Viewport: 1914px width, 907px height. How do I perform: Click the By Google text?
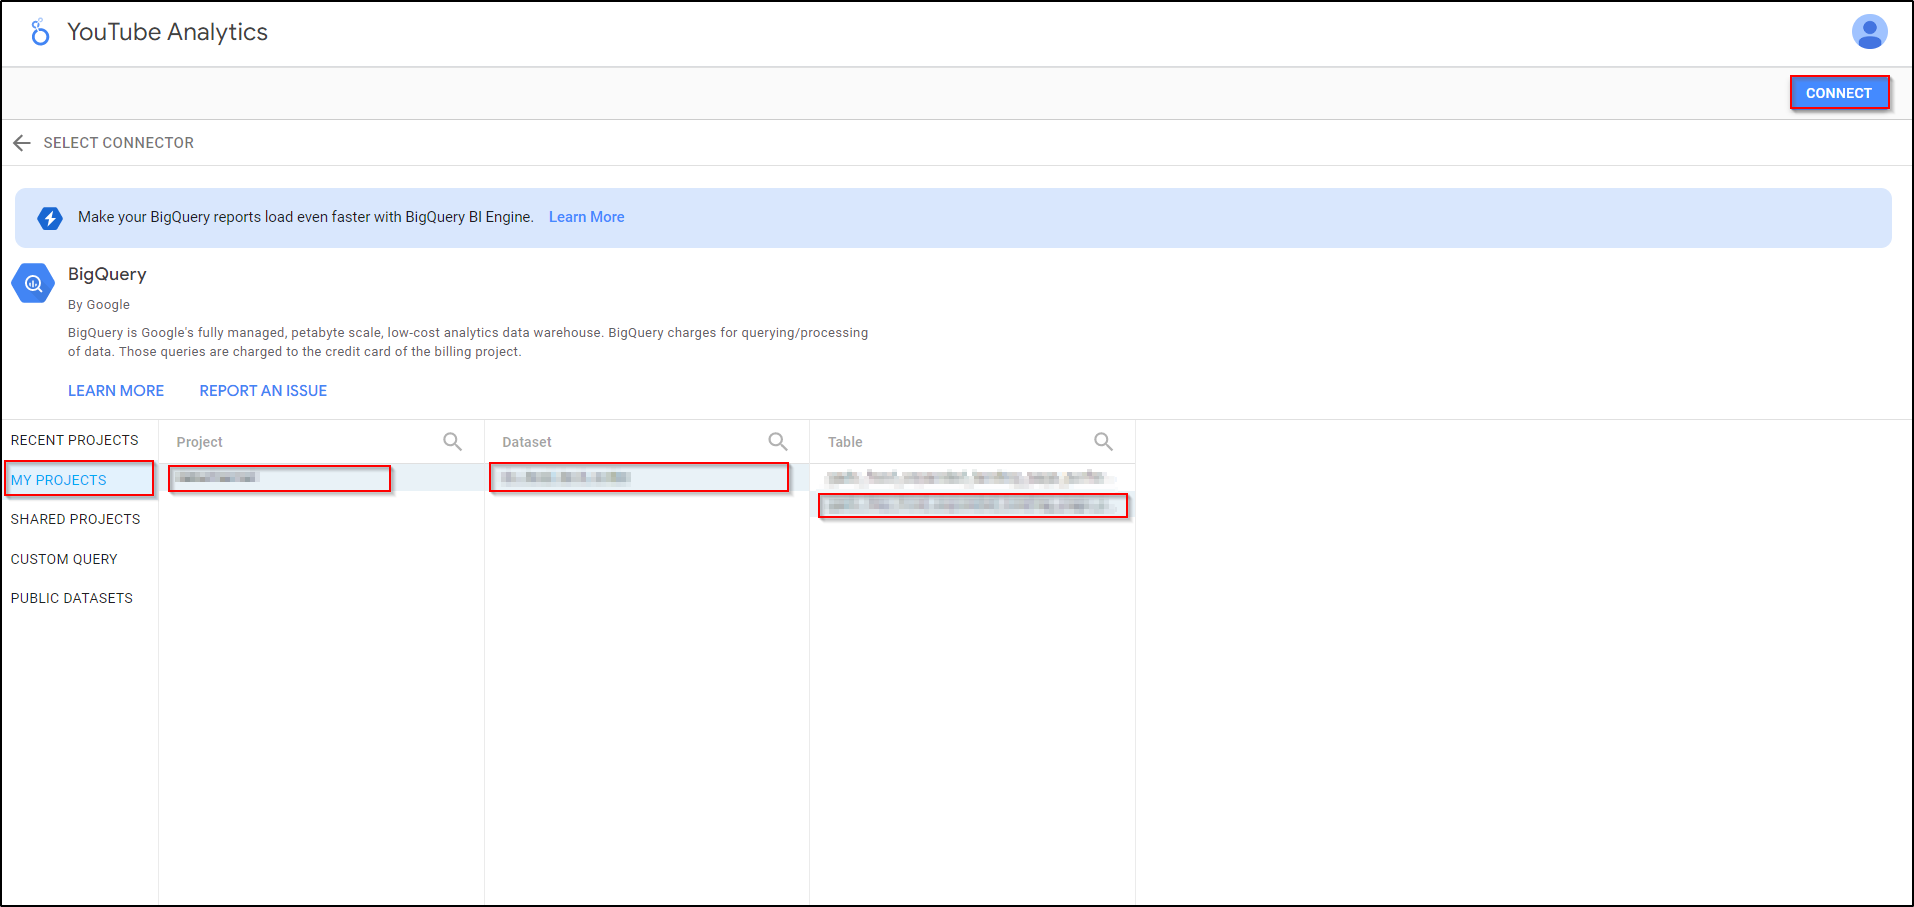pyautogui.click(x=99, y=305)
